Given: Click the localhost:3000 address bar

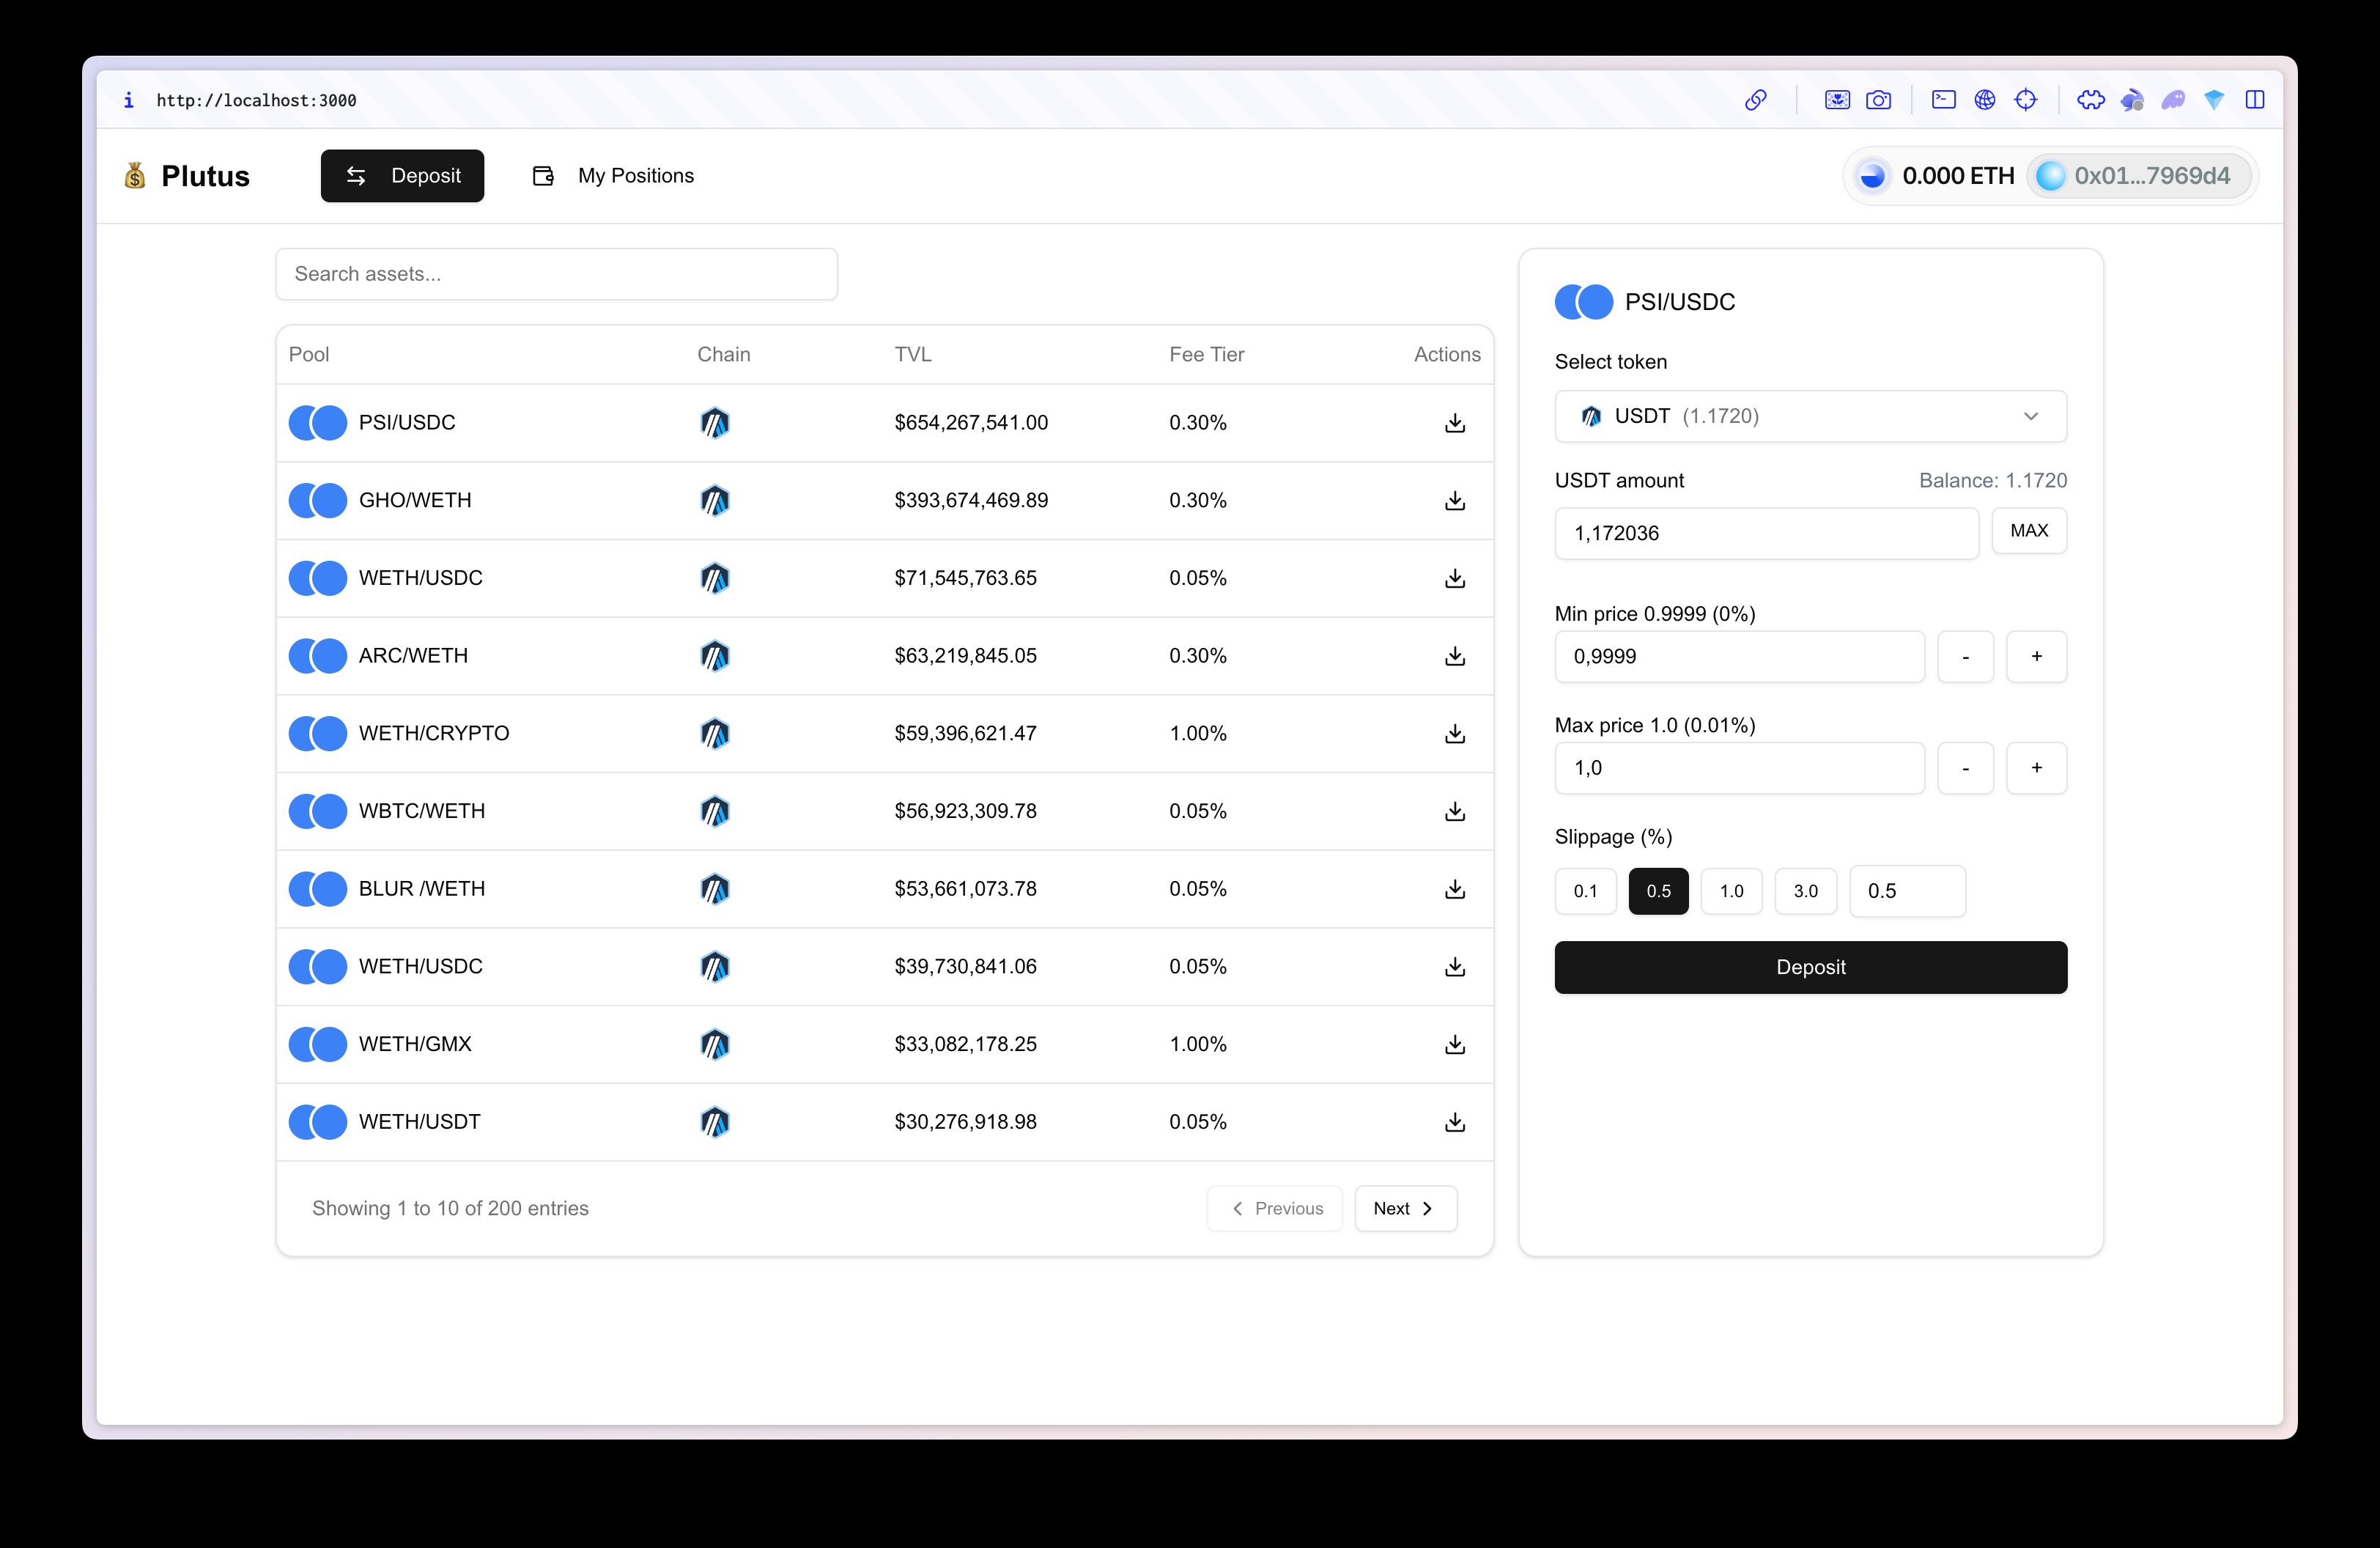Looking at the screenshot, I should click(x=256, y=100).
